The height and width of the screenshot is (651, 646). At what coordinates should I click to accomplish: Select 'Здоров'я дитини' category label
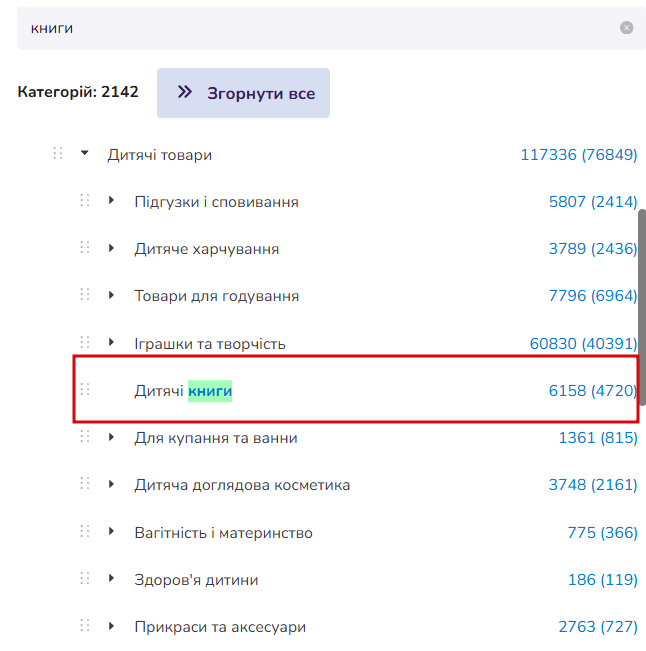(196, 580)
